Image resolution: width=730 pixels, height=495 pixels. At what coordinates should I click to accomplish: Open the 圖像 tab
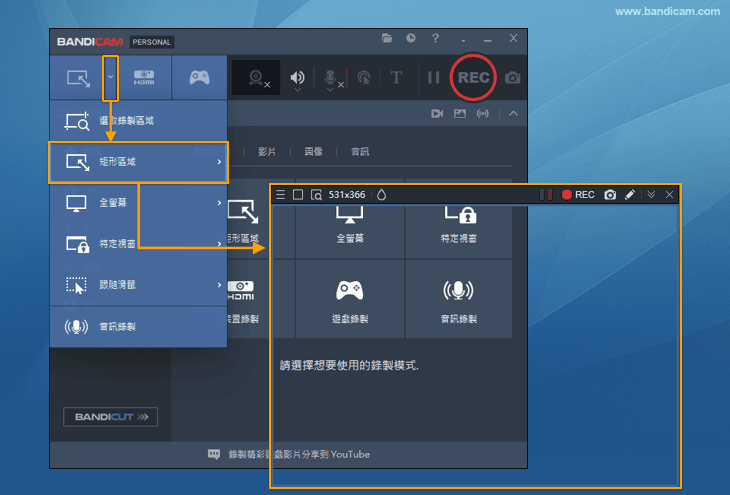(313, 152)
